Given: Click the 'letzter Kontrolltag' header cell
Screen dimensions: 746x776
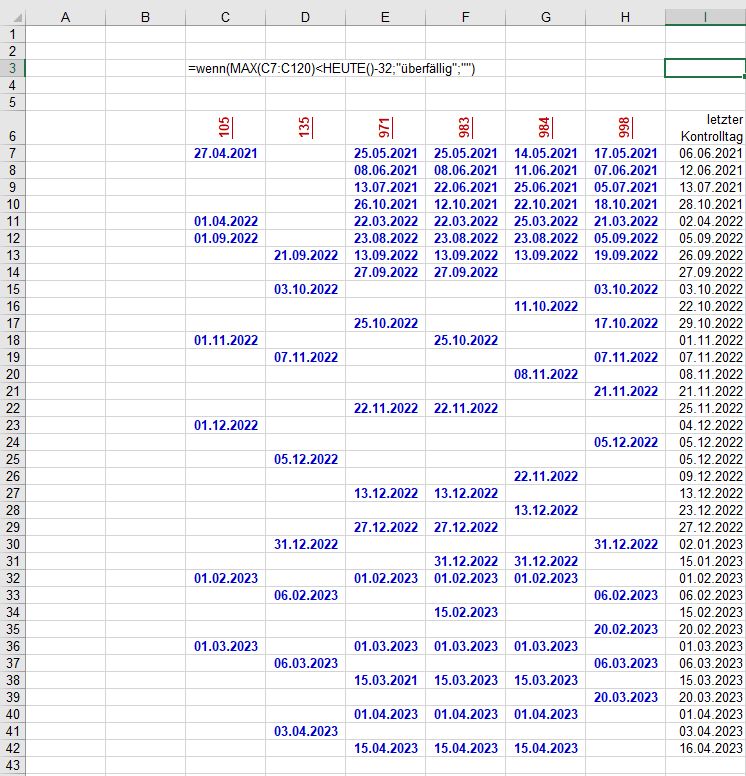Looking at the screenshot, I should (x=705, y=128).
